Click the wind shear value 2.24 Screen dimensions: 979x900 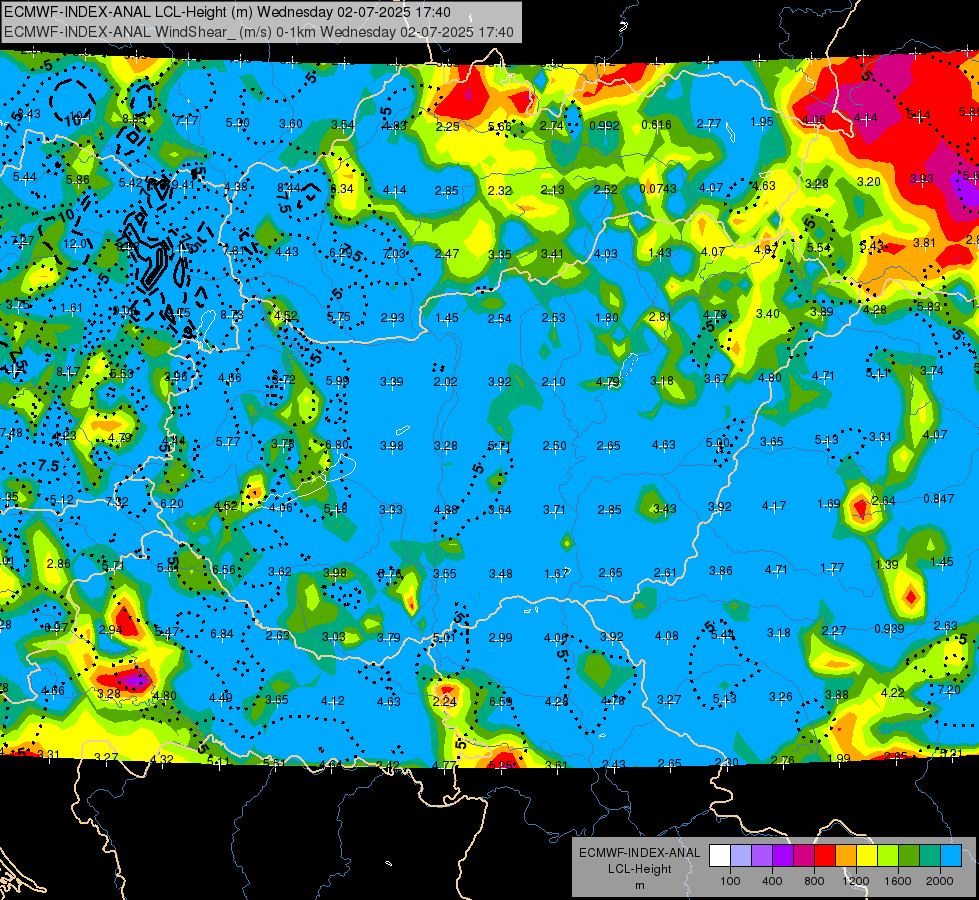click(x=445, y=701)
